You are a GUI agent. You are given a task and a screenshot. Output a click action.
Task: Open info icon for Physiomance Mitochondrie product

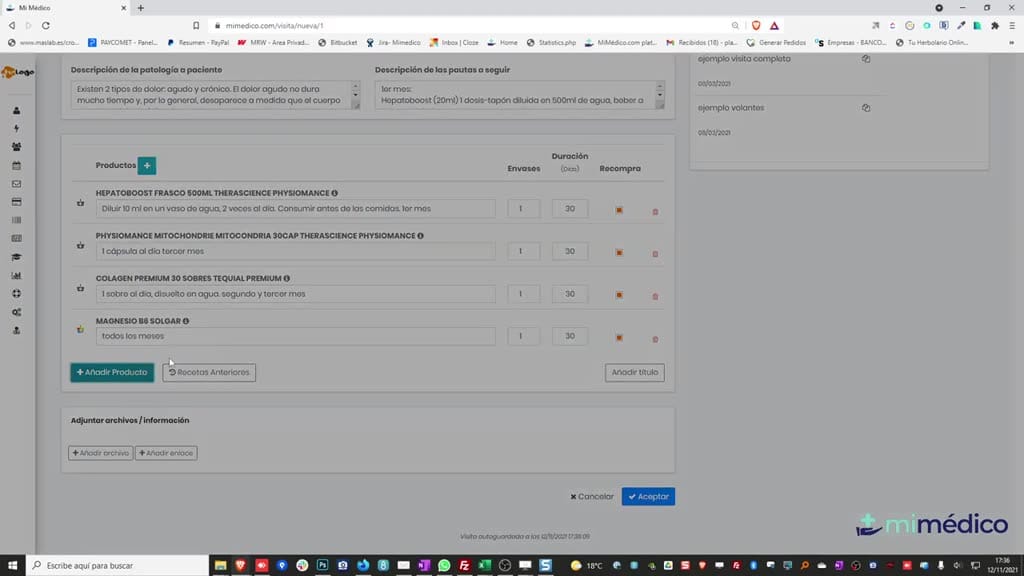point(421,236)
